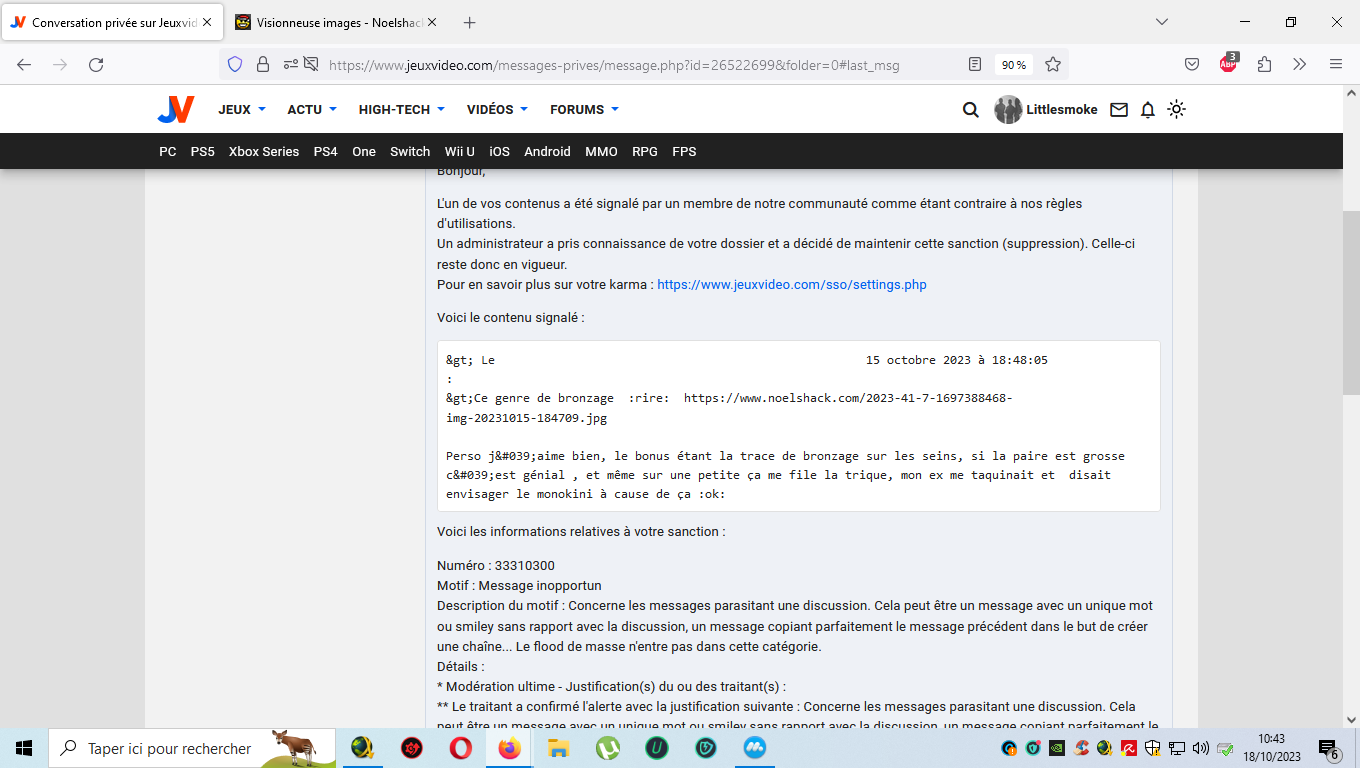
Task: Open Opera from the Windows taskbar
Action: tap(461, 748)
